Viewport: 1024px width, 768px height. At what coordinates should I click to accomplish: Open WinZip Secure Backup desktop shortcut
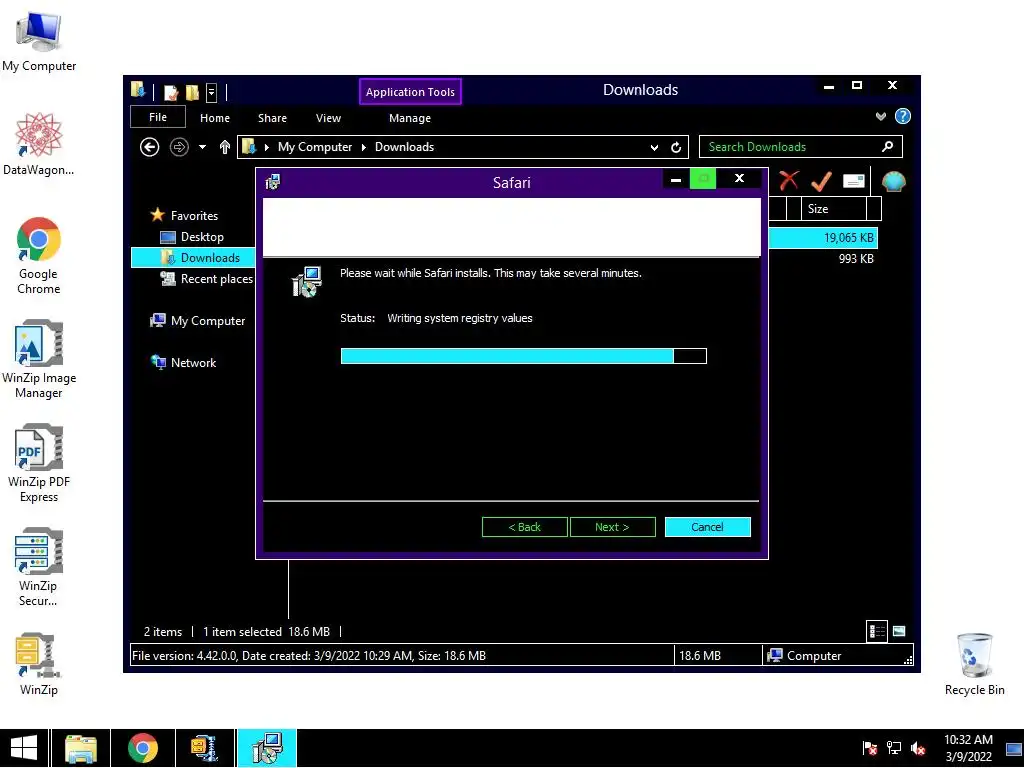click(39, 567)
